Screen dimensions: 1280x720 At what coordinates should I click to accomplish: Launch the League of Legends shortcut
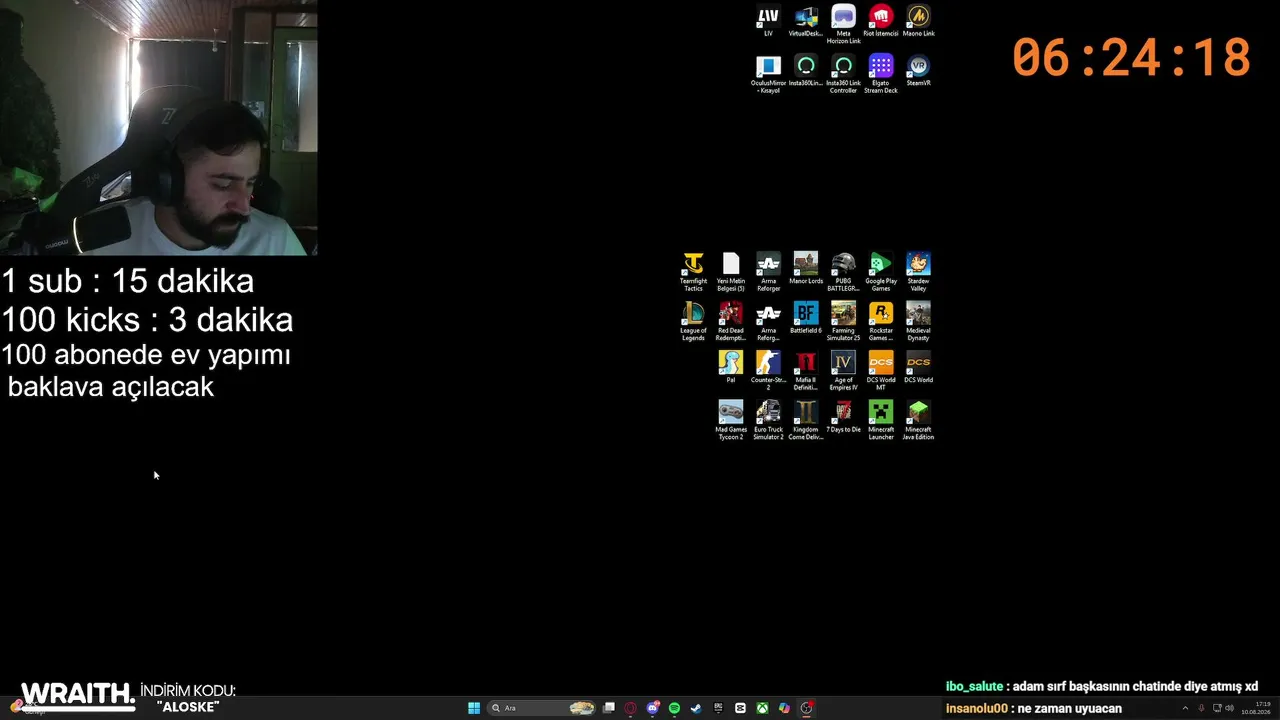(693, 322)
